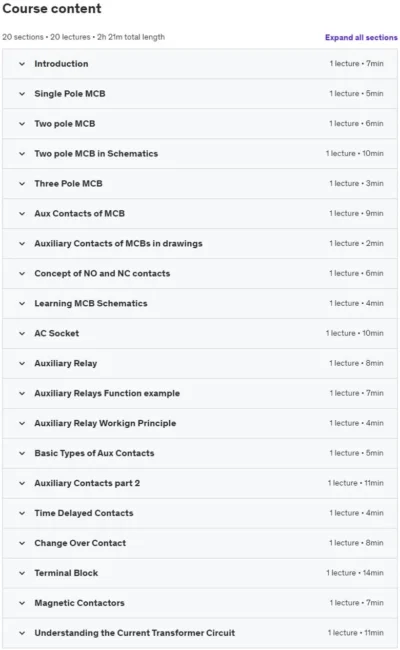The image size is (400, 650).
Task: Expand Understanding the Current Transformer Circuit
Action: 200,633
